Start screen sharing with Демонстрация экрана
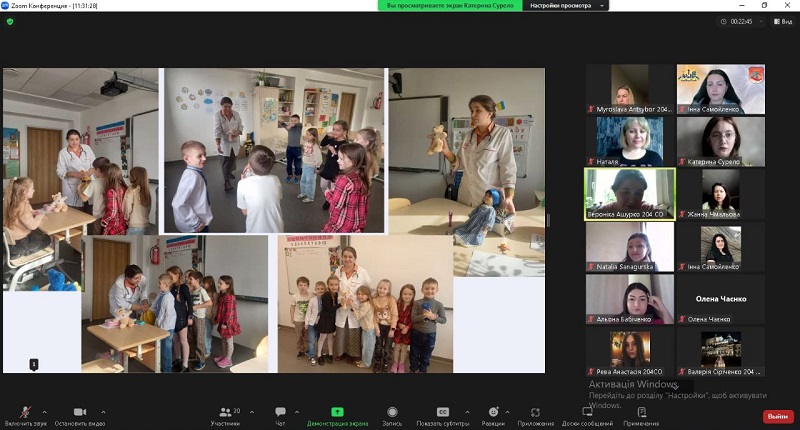Image resolution: width=800 pixels, height=430 pixels. coord(337,412)
